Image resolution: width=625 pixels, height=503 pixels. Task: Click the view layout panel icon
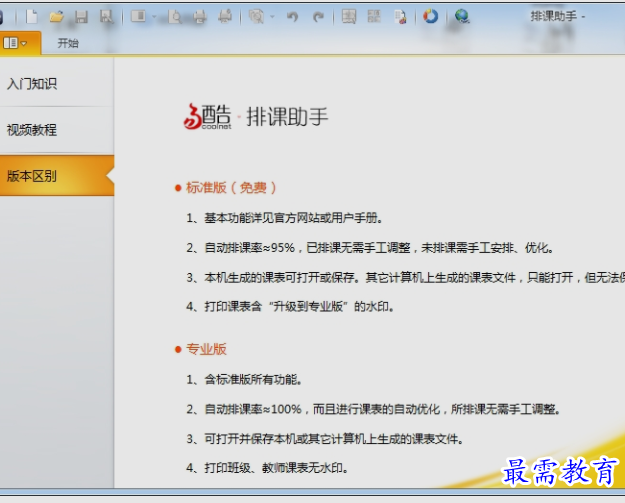click(138, 16)
